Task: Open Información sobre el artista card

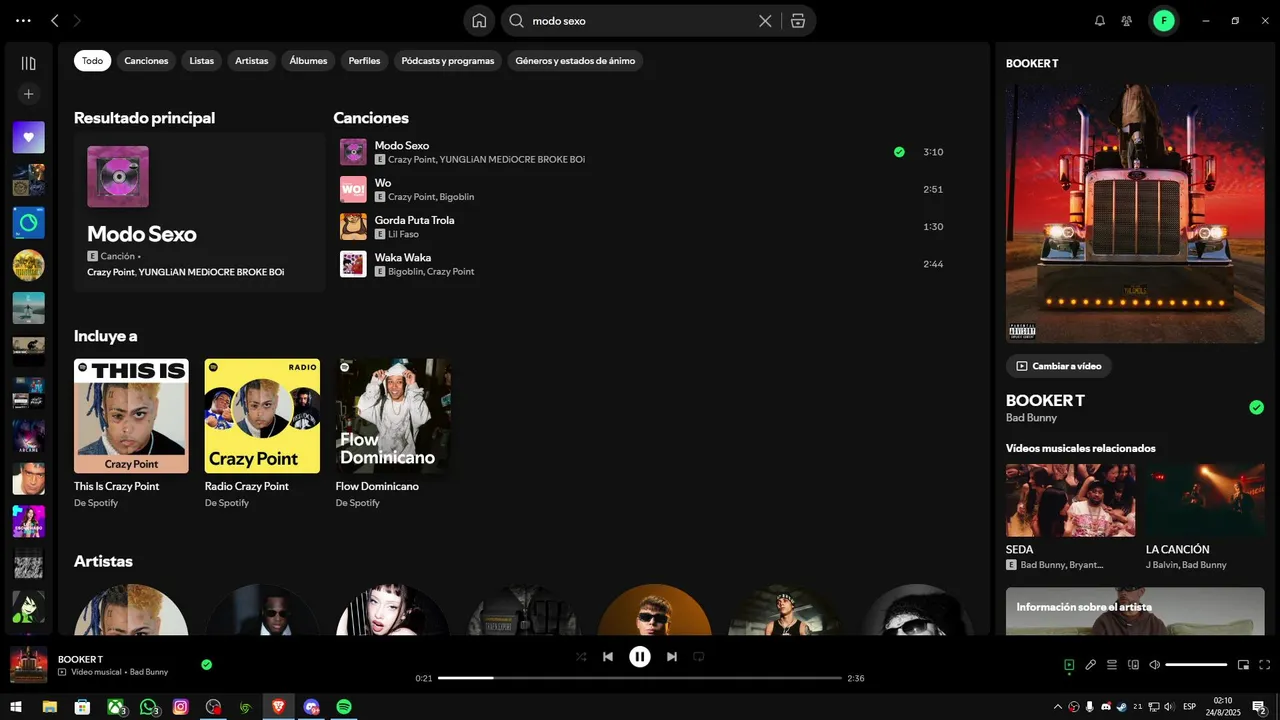Action: (x=1135, y=611)
